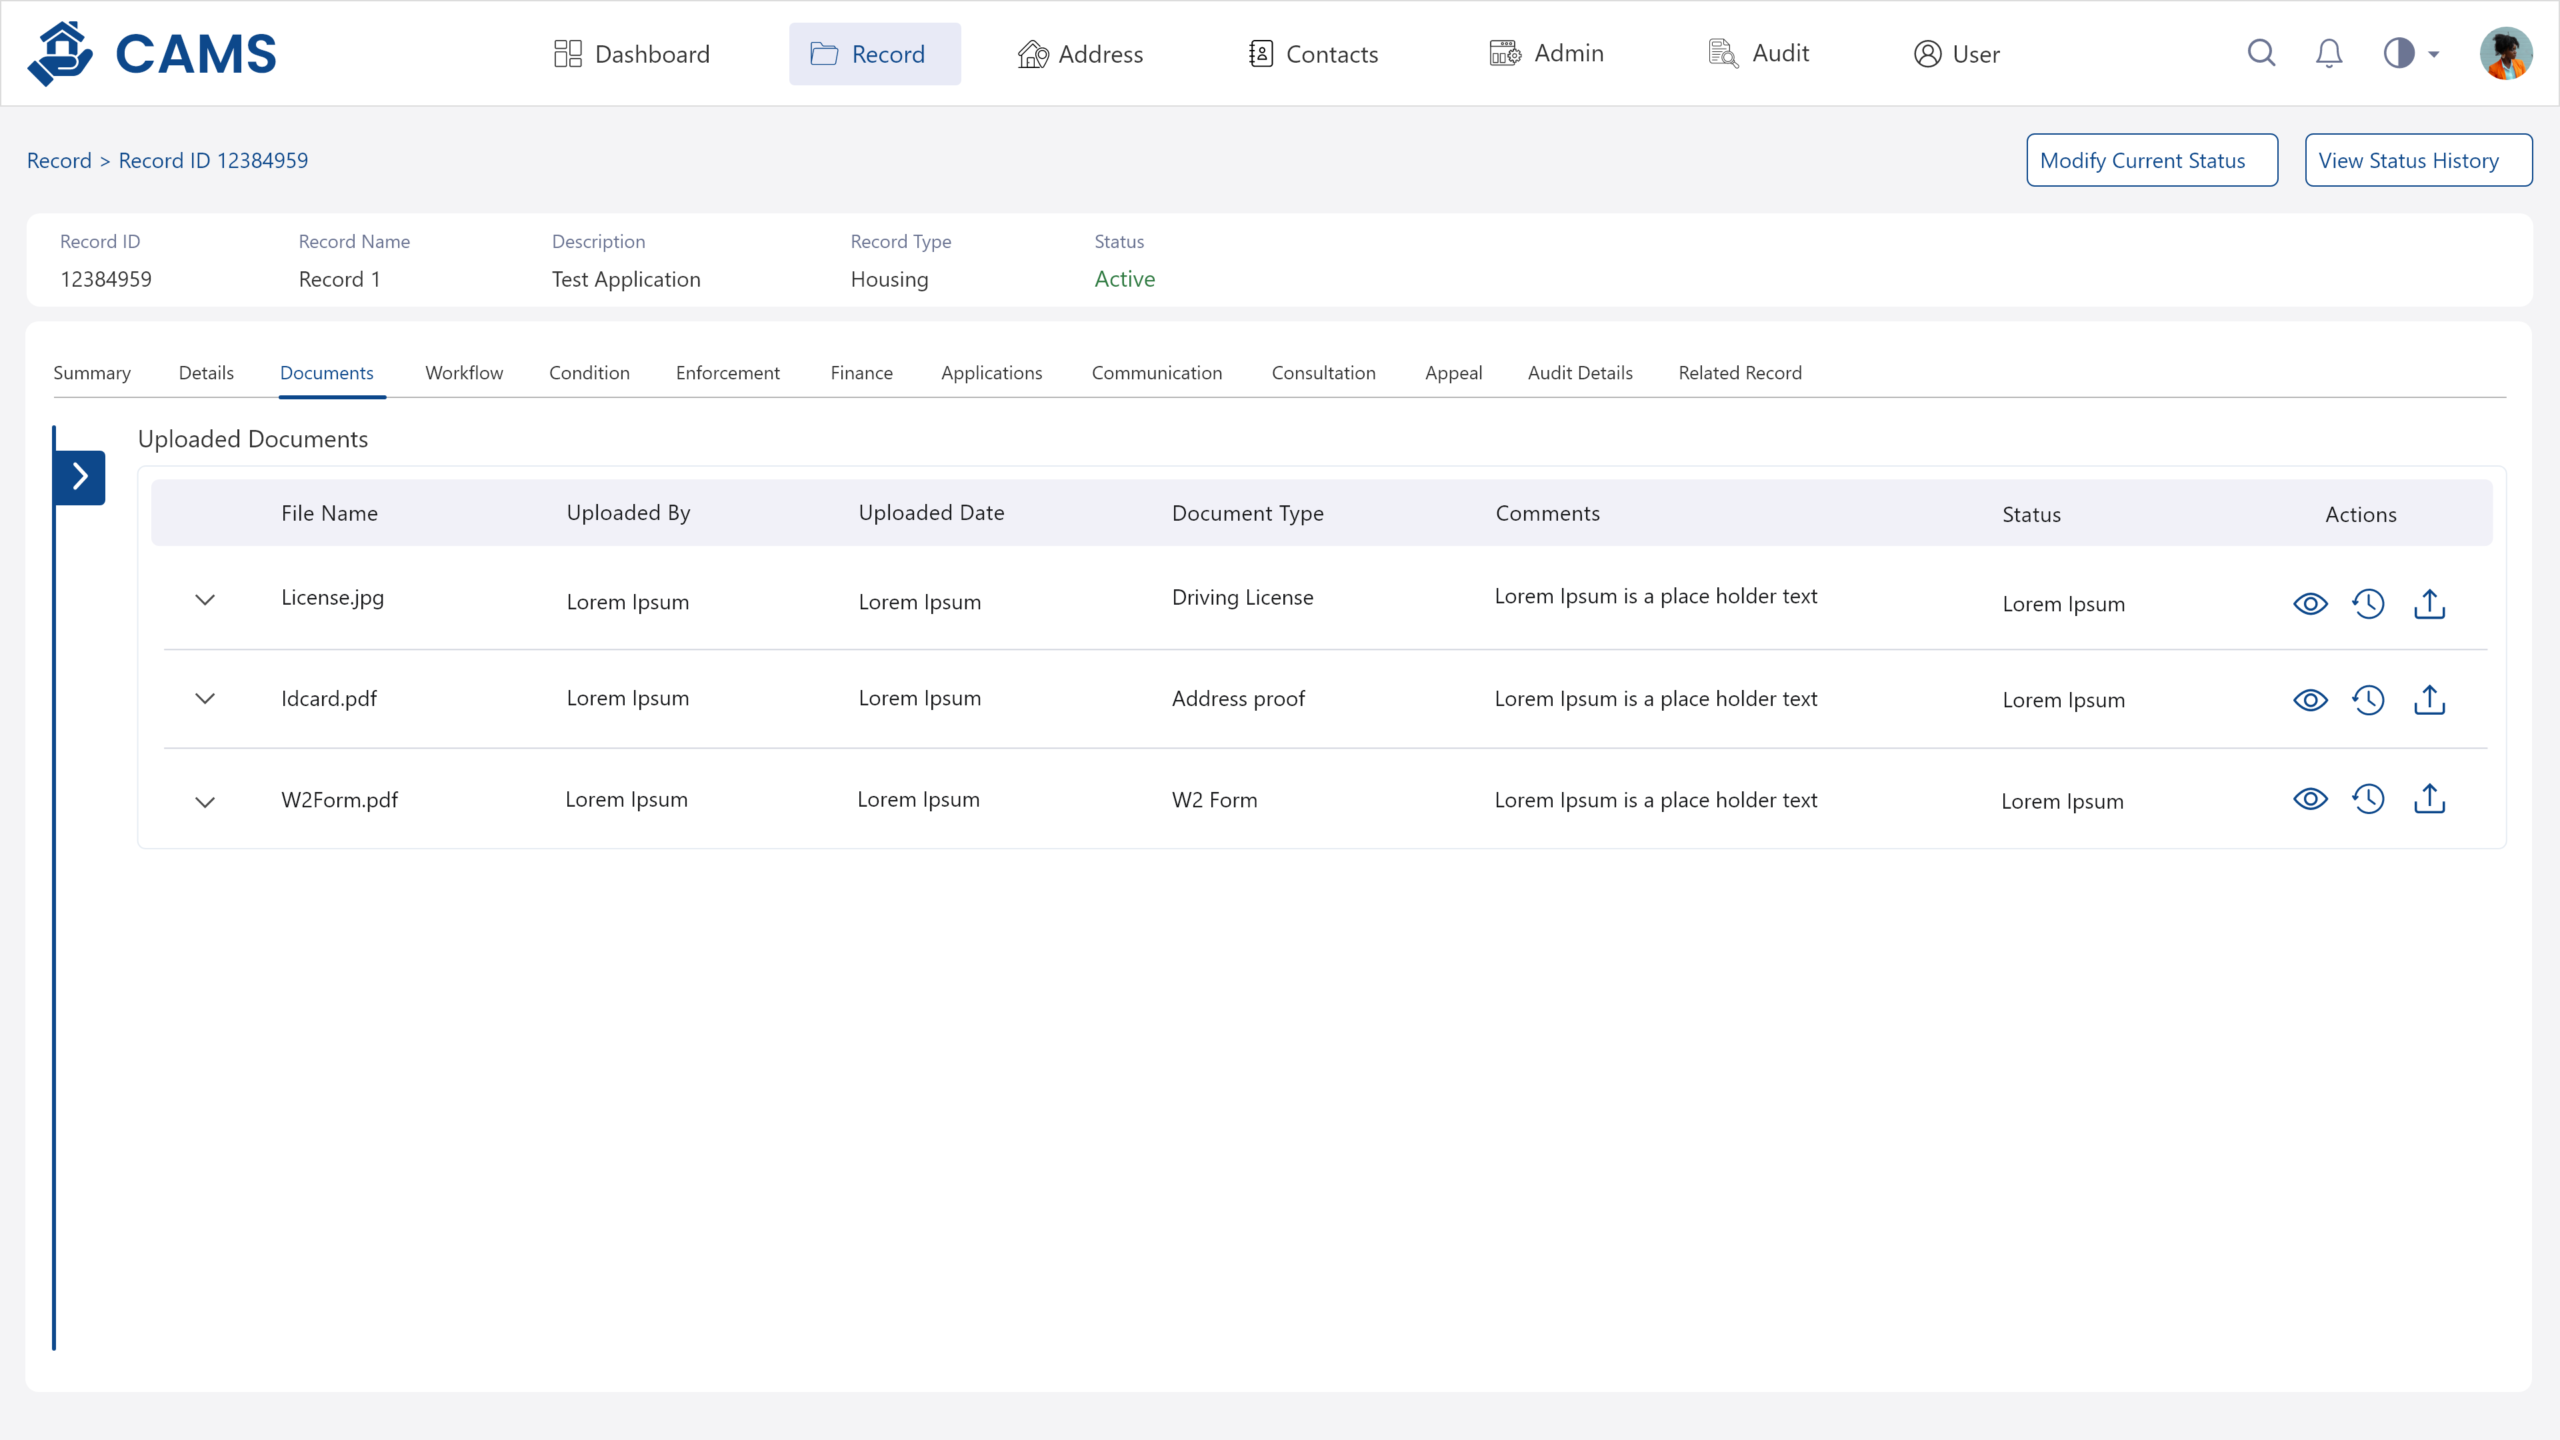This screenshot has height=1440, width=2560.
Task: Switch to the Workflow tab
Action: [464, 373]
